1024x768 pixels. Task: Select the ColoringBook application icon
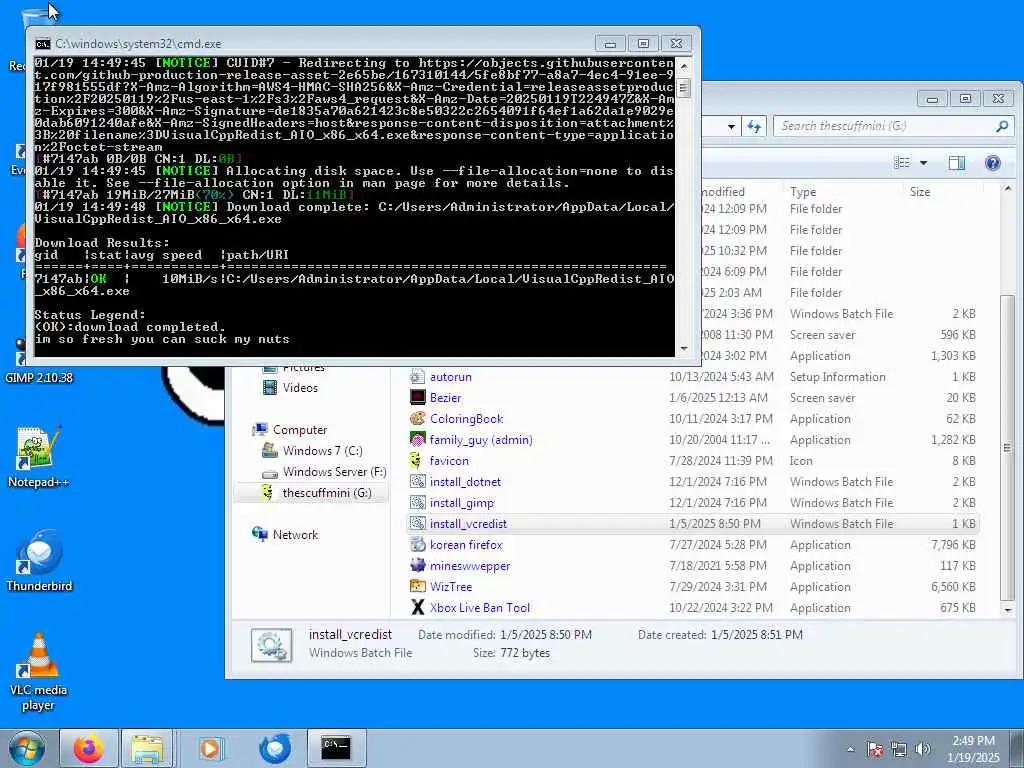tap(417, 419)
